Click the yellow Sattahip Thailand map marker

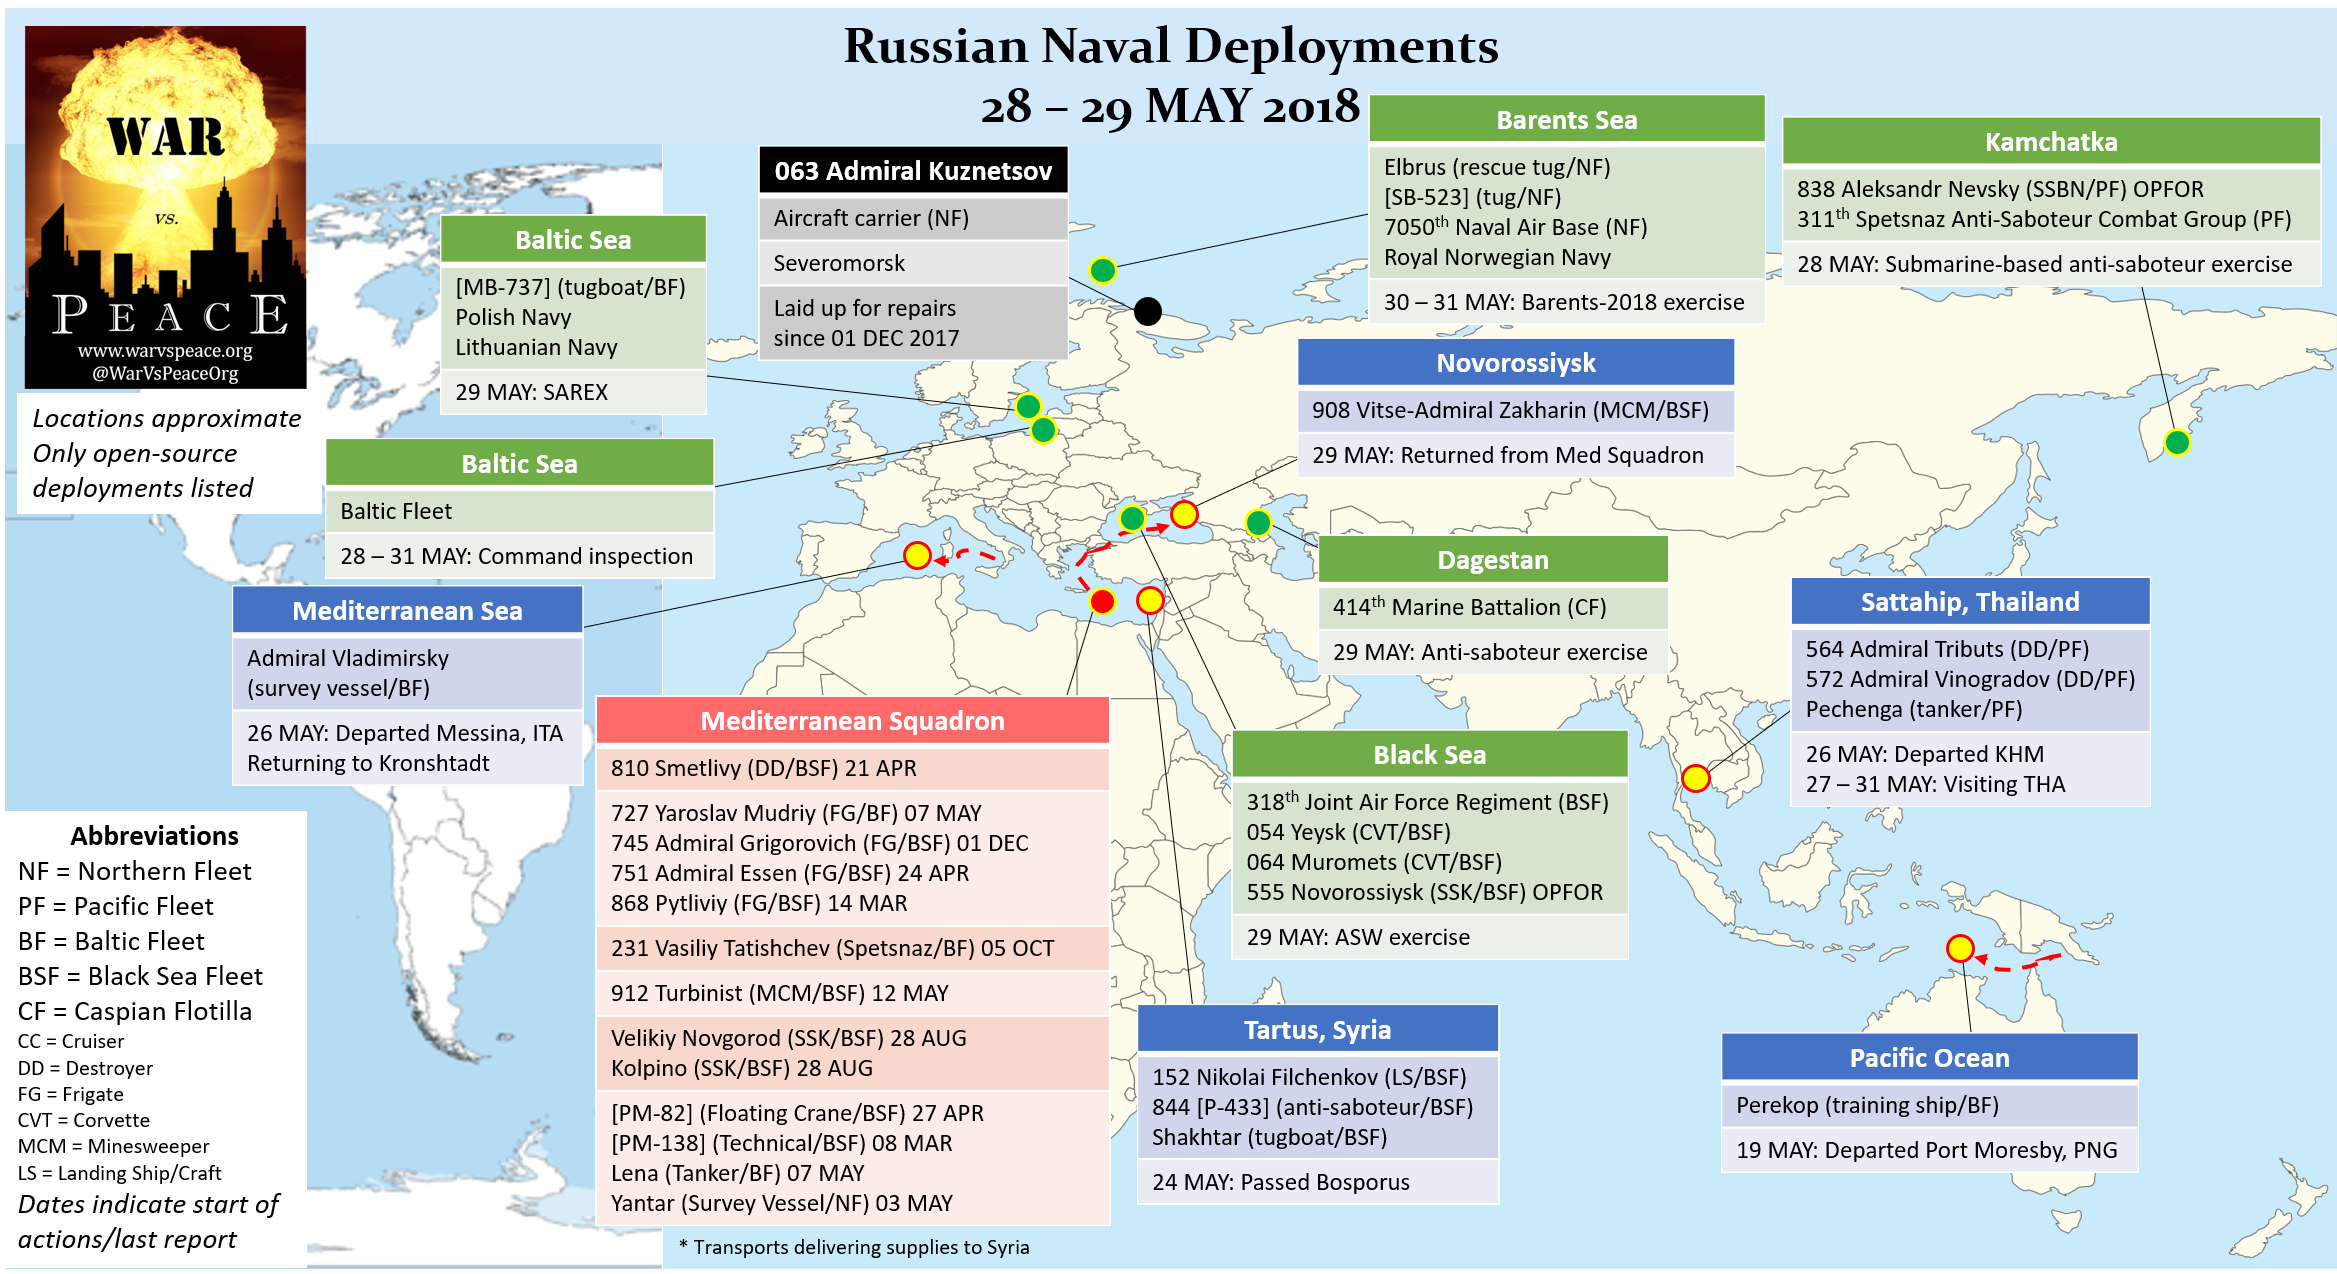tap(1696, 778)
